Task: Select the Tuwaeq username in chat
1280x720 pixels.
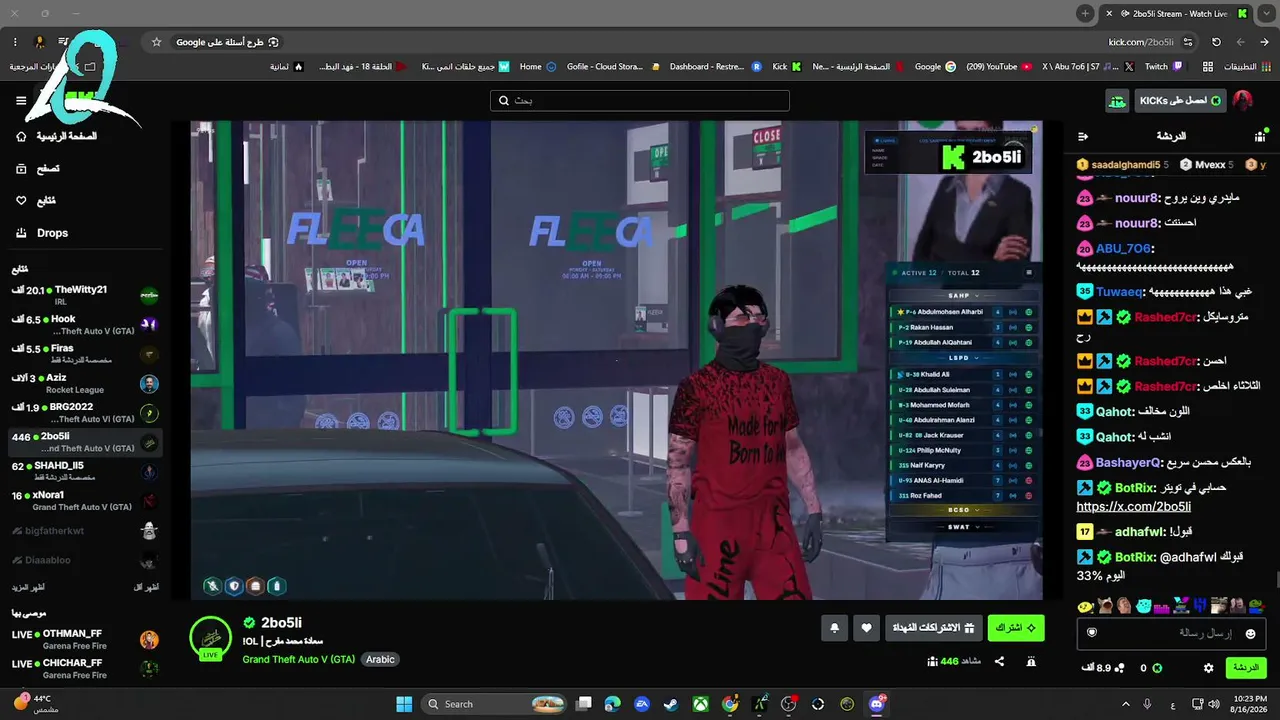Action: point(1119,292)
